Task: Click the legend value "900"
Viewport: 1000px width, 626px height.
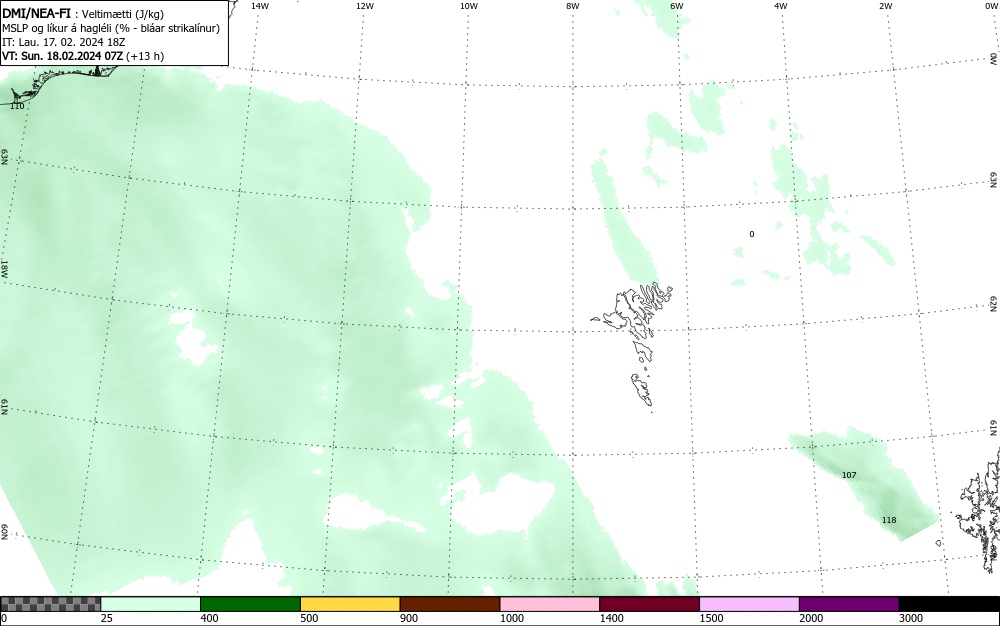Action: point(409,618)
